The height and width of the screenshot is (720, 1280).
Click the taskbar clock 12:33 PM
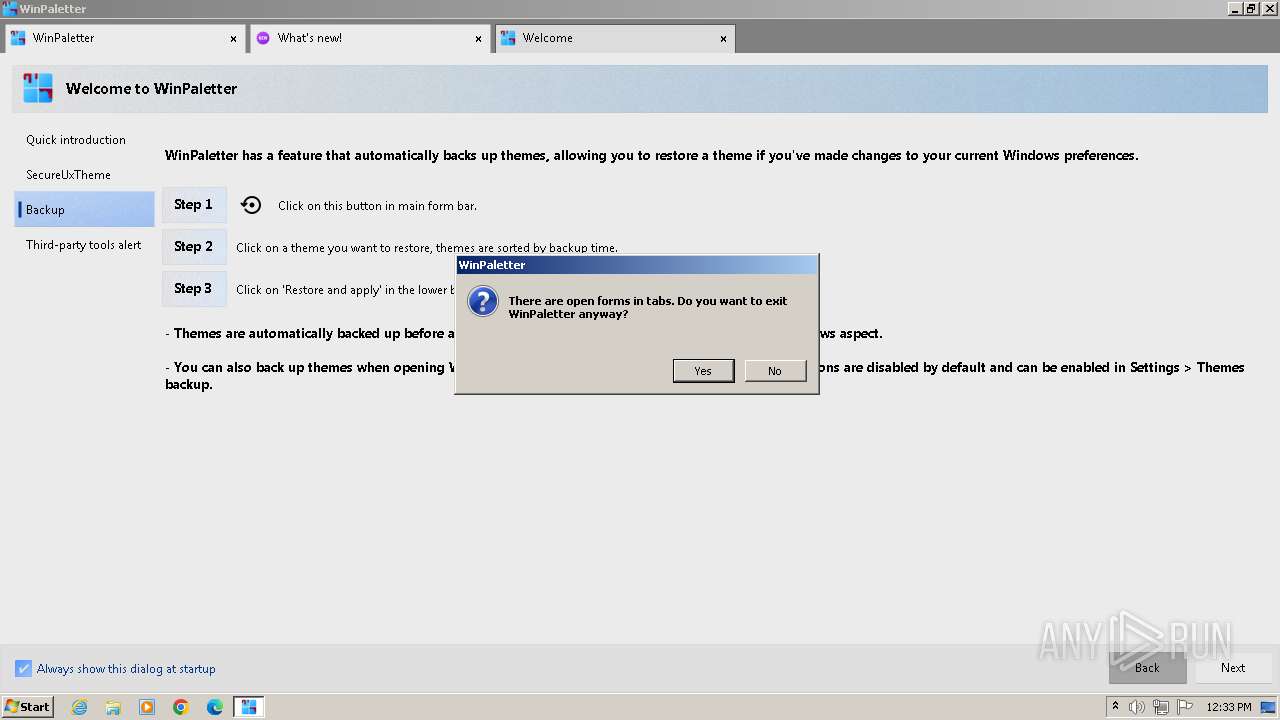coord(1229,707)
